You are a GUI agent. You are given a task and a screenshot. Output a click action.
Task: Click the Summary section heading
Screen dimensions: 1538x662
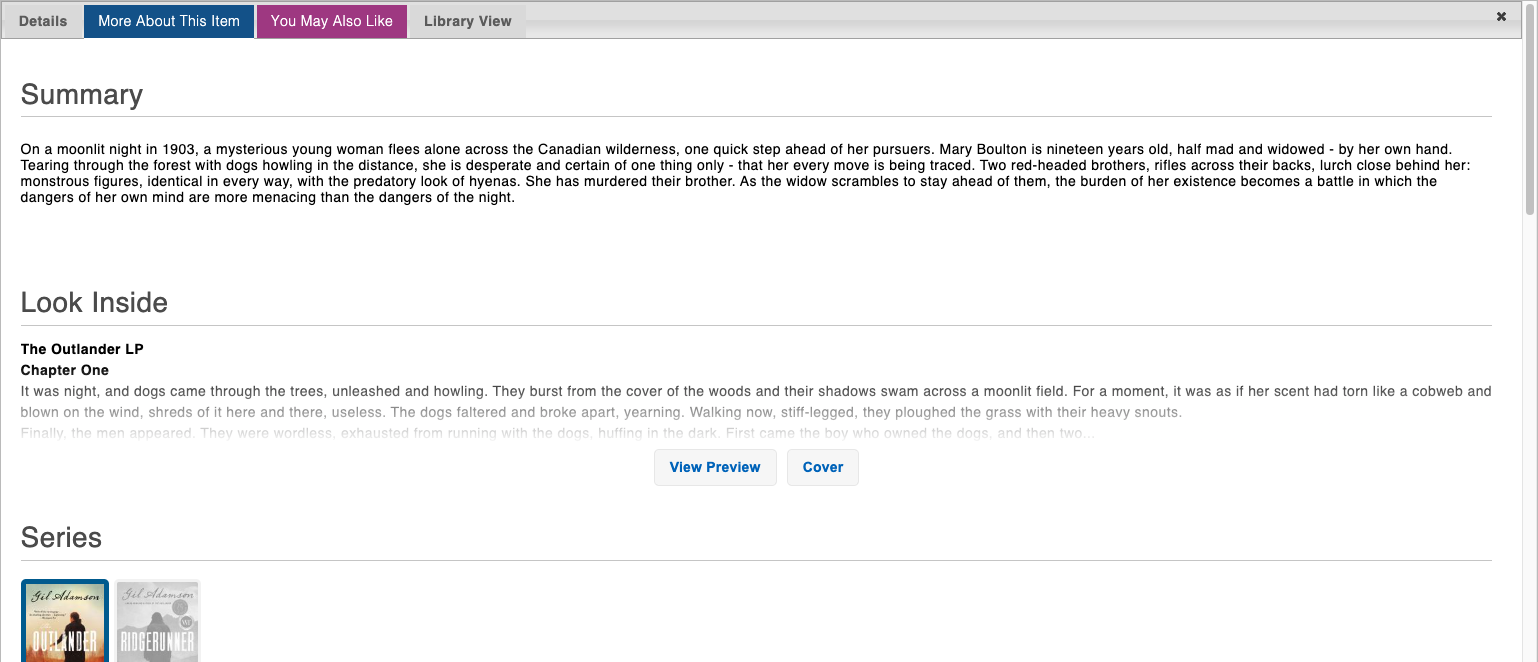click(x=82, y=95)
